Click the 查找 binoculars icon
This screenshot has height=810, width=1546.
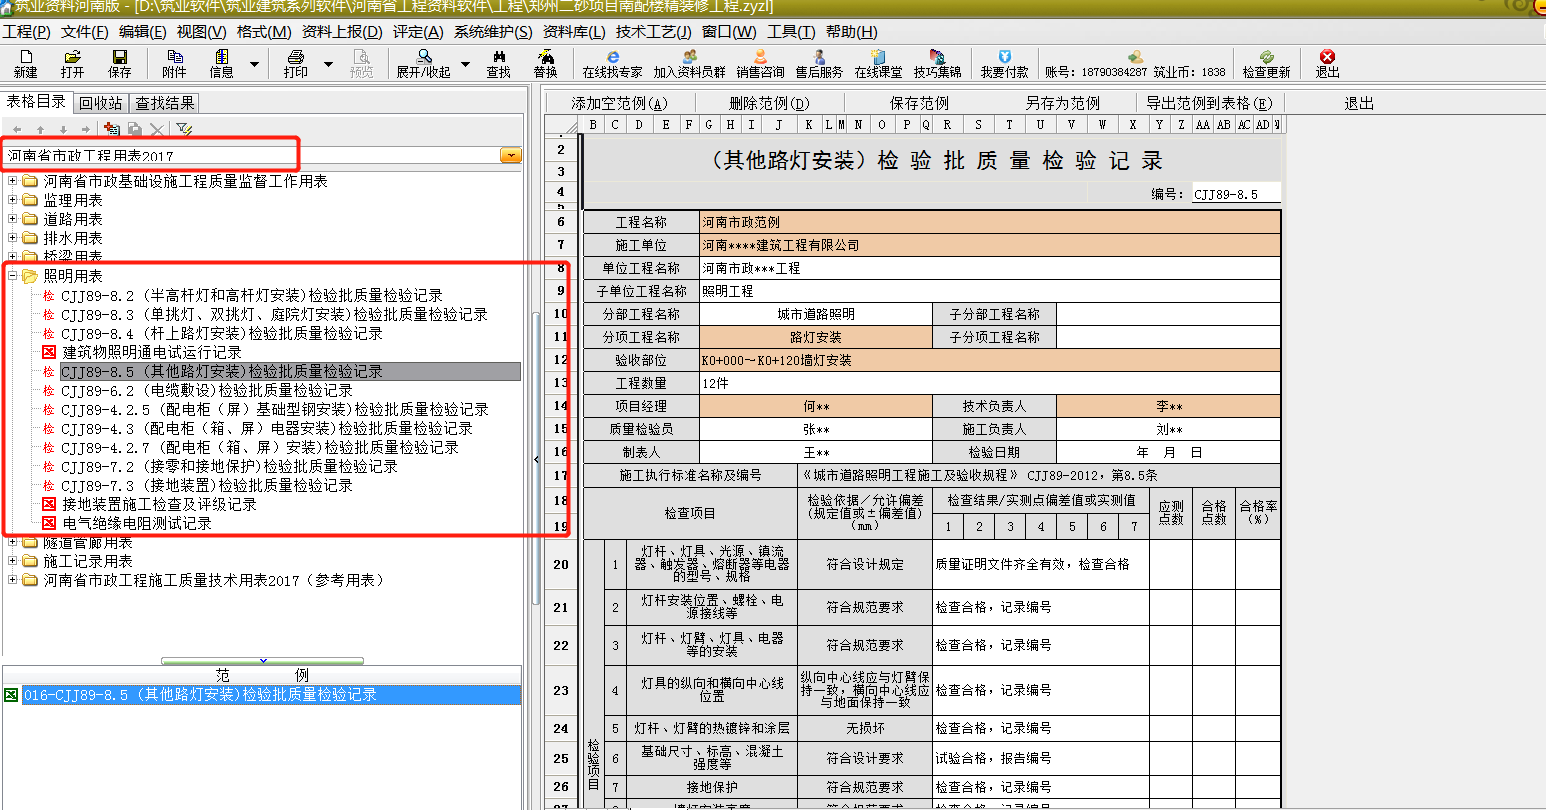498,64
